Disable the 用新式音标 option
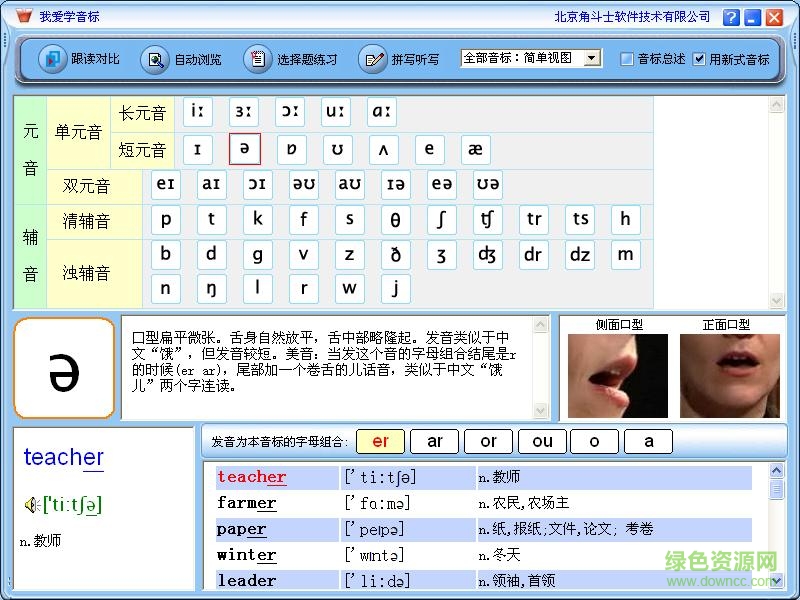The height and width of the screenshot is (600, 800). (699, 58)
